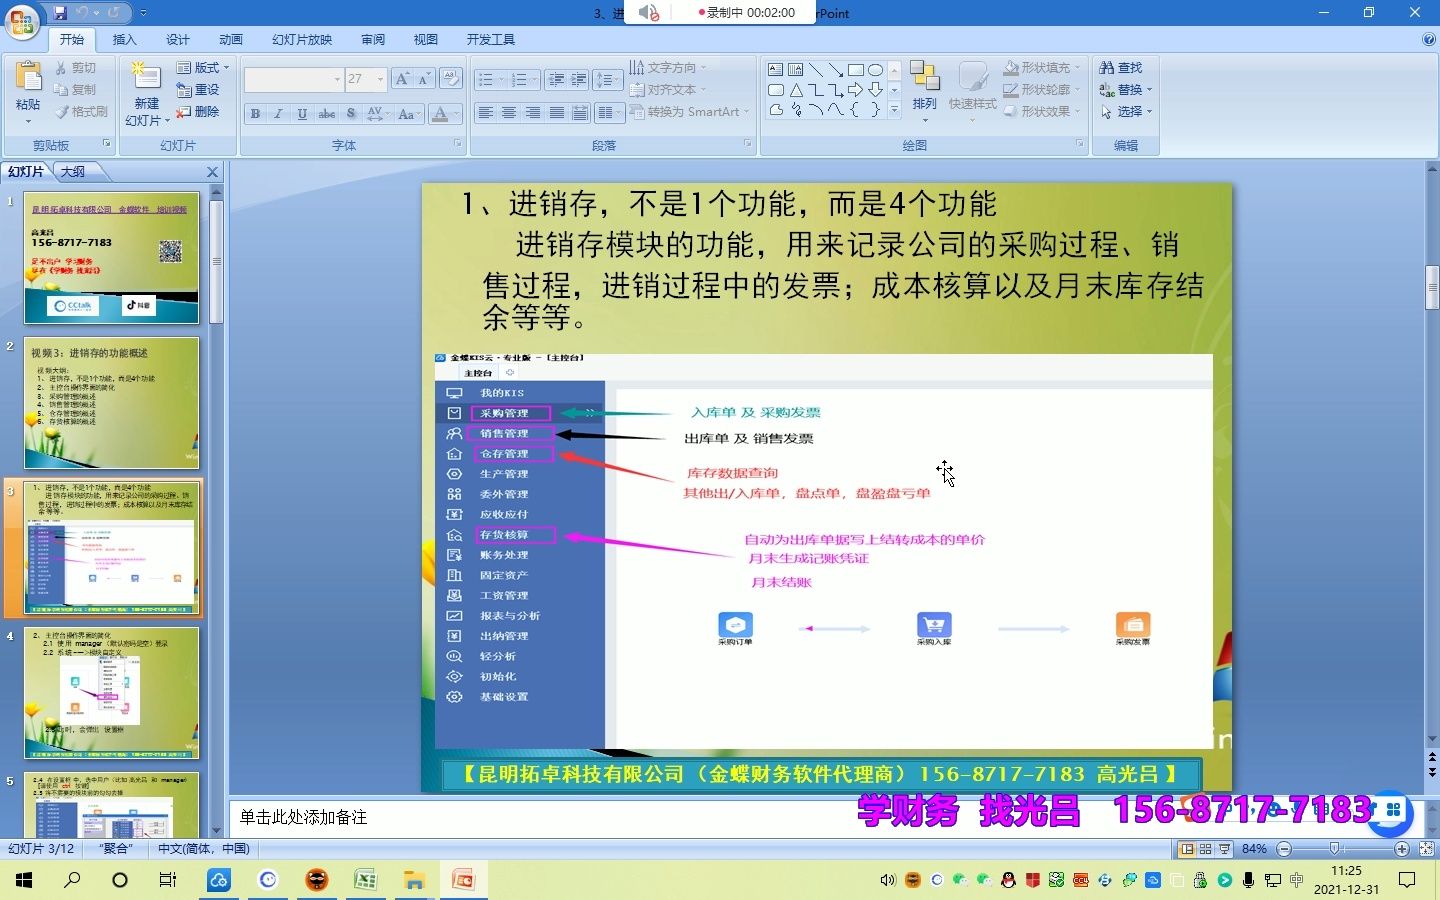This screenshot has height=900, width=1440.
Task: Open the Design (设计) ribbon tab
Action: click(x=178, y=39)
